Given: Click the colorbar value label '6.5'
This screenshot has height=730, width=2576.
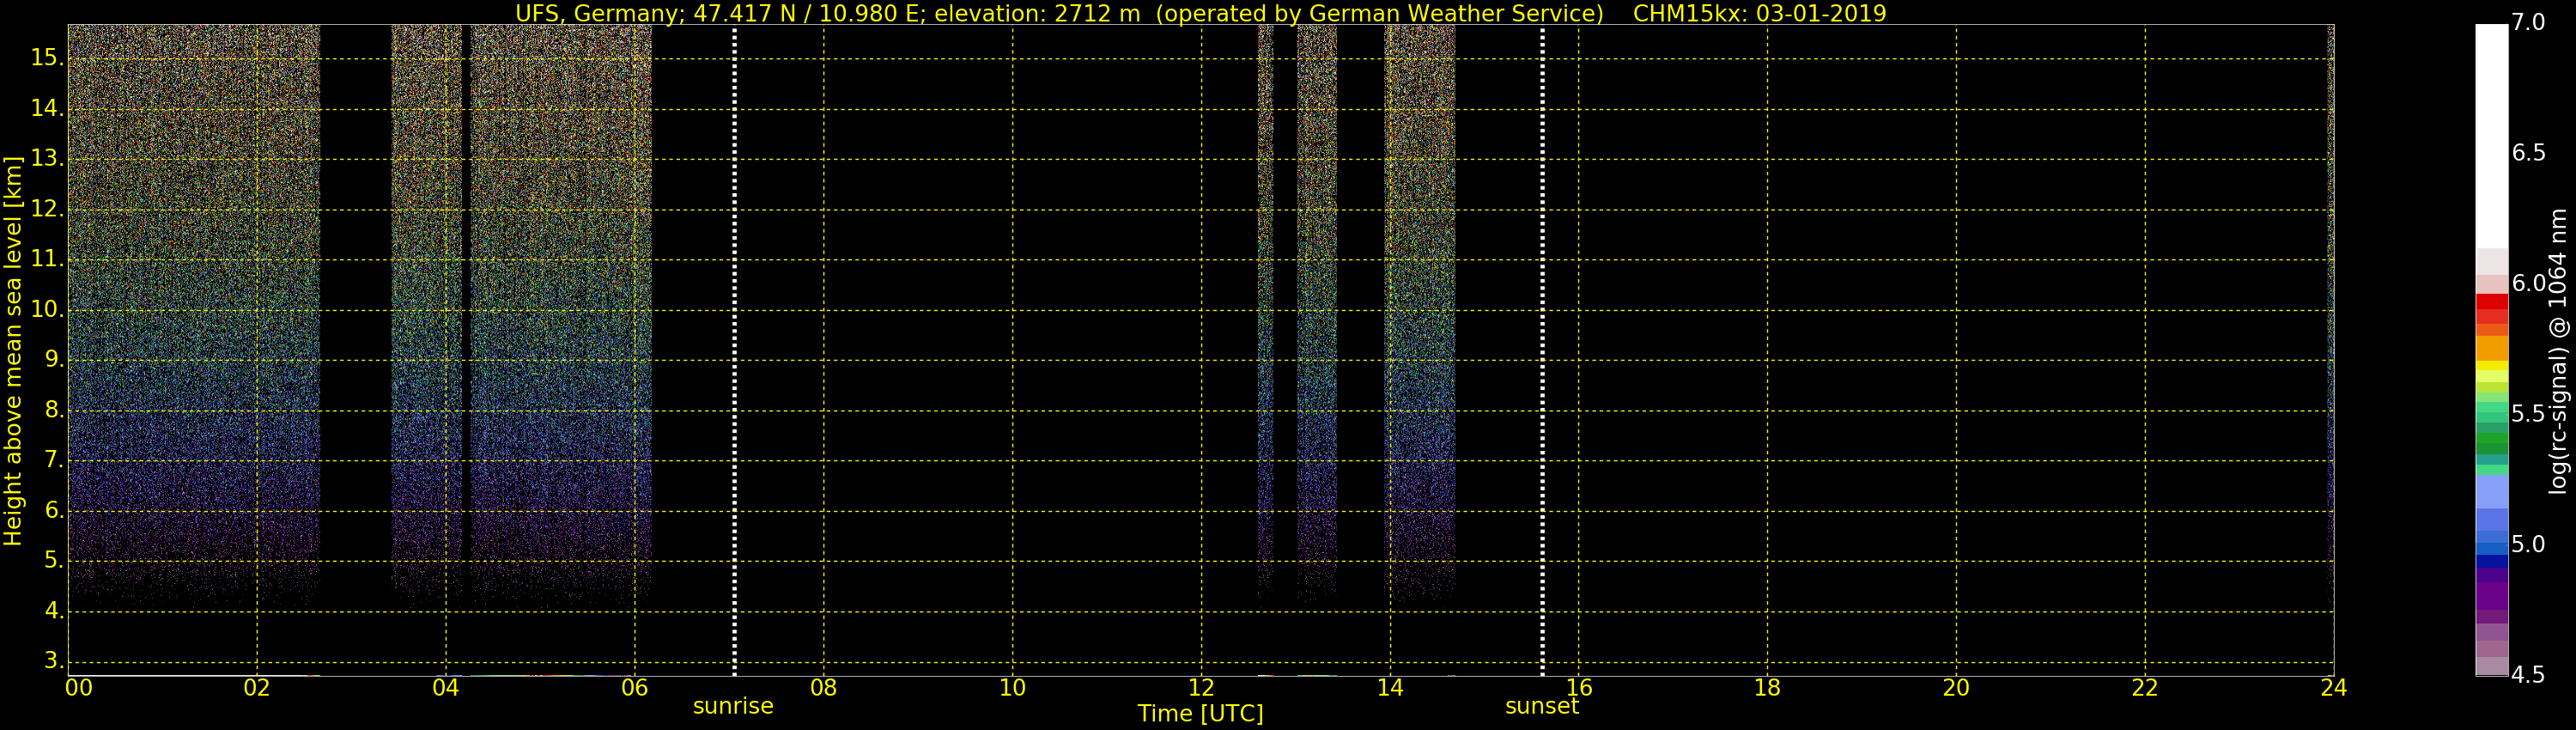Looking at the screenshot, I should pos(2529,153).
